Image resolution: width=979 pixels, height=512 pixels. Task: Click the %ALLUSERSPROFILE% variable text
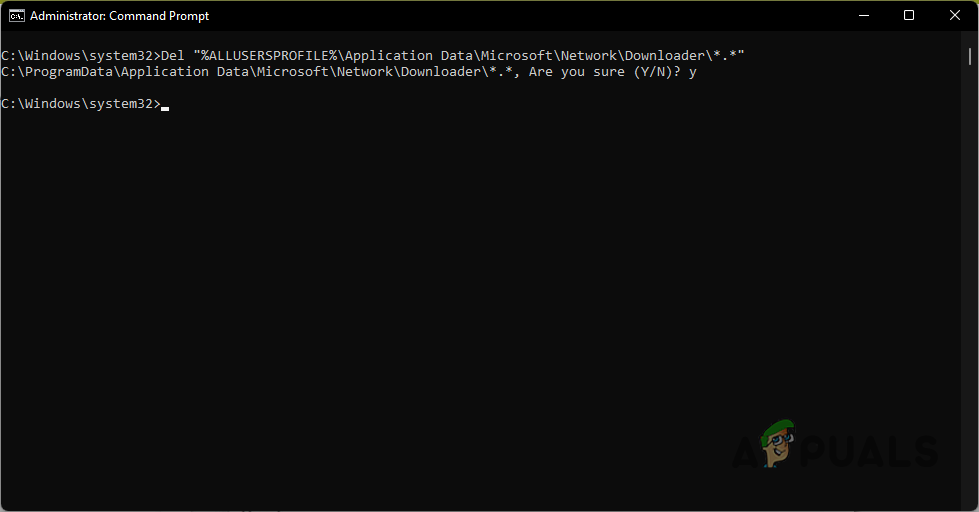pos(266,56)
